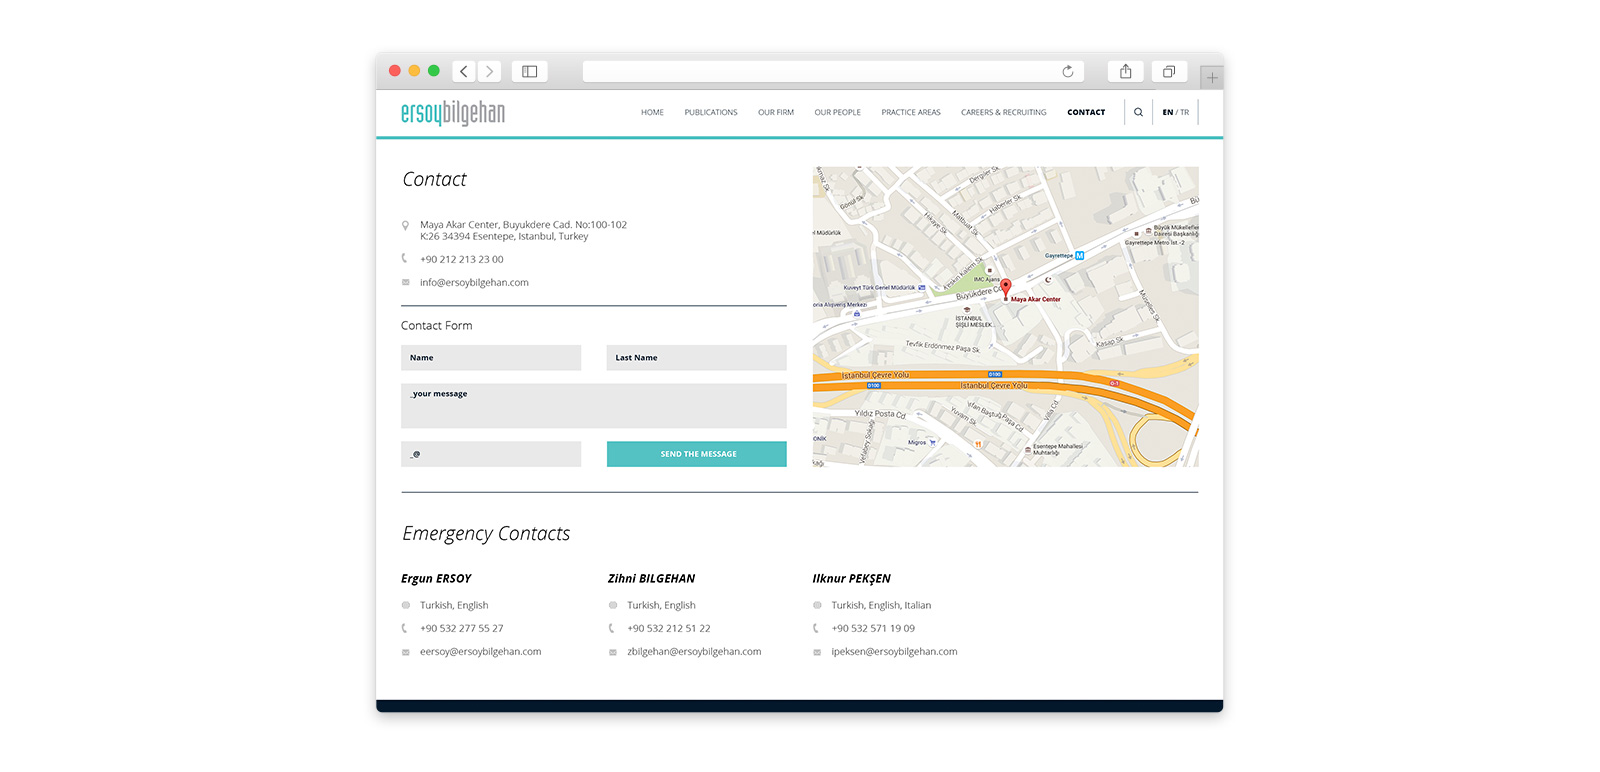This screenshot has width=1600, height=772.
Task: Open Careers & Recruiting navigation item
Action: (x=1003, y=112)
